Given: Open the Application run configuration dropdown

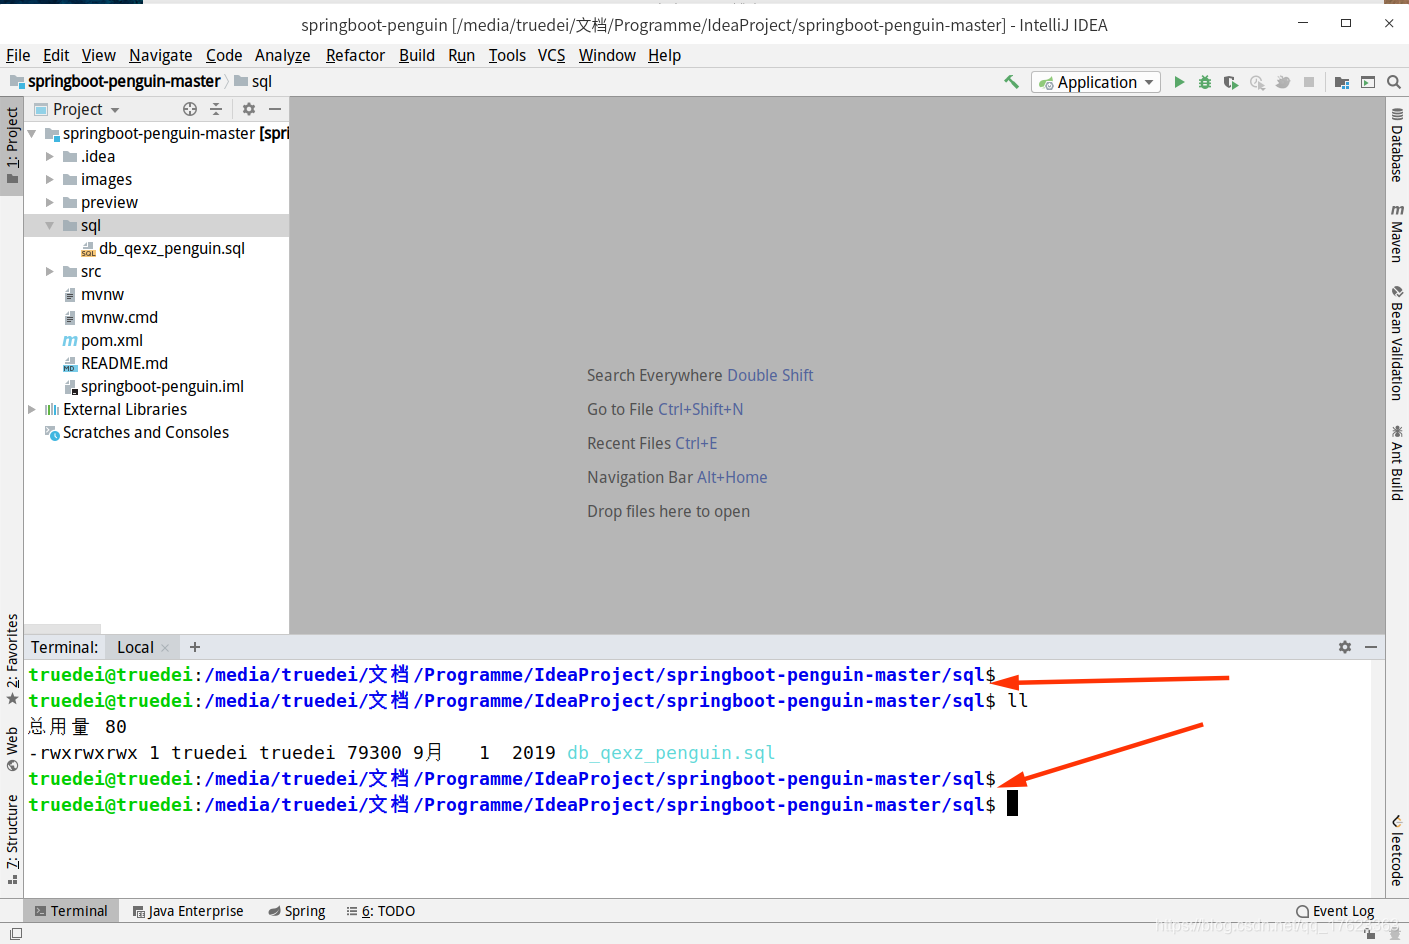Looking at the screenshot, I should (1096, 82).
